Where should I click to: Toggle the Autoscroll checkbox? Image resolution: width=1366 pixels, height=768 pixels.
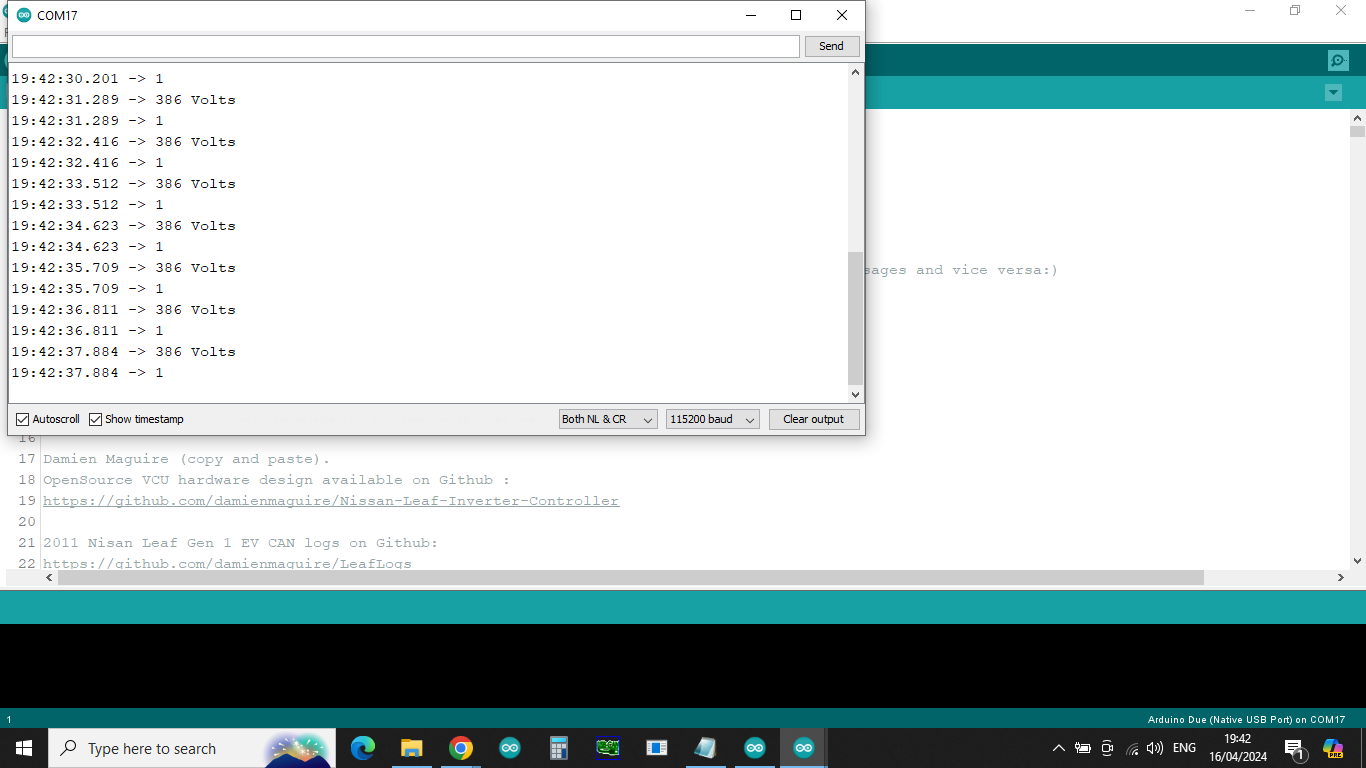23,419
